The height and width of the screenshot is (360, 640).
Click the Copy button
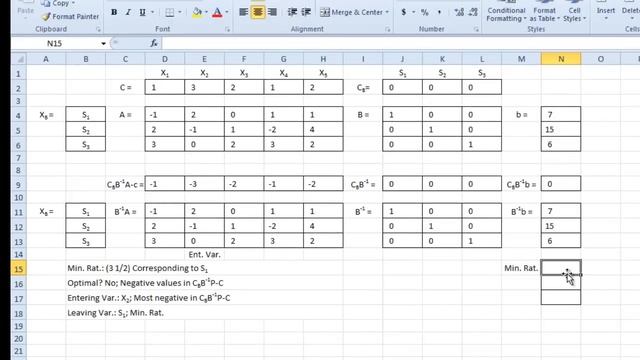[56, 3]
